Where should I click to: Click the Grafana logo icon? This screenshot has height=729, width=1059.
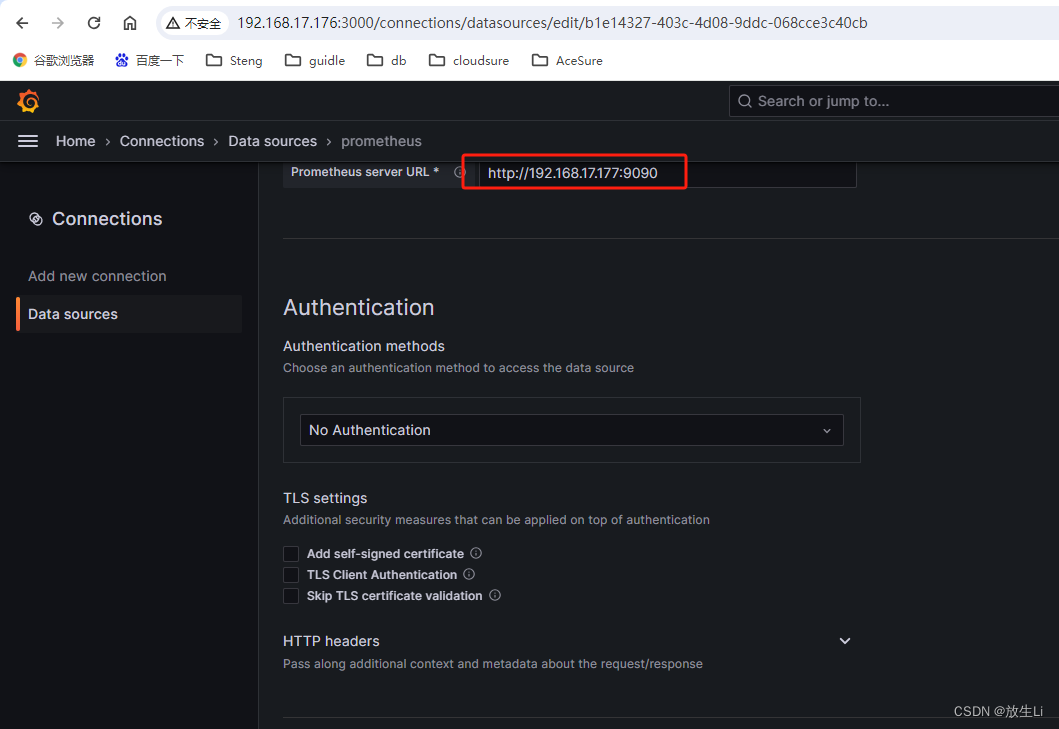tap(28, 101)
